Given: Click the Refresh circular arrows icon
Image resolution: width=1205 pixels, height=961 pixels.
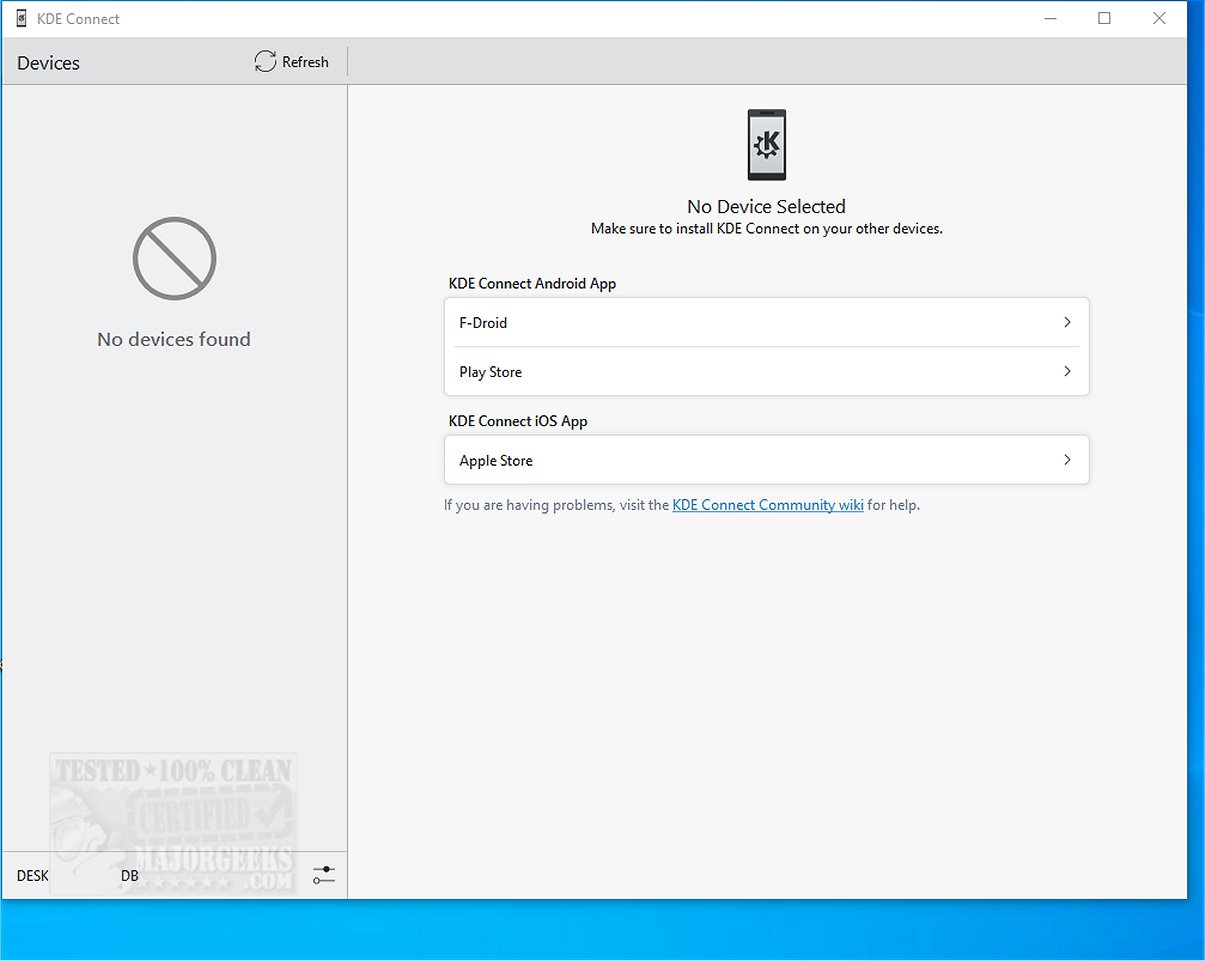Looking at the screenshot, I should tap(265, 62).
